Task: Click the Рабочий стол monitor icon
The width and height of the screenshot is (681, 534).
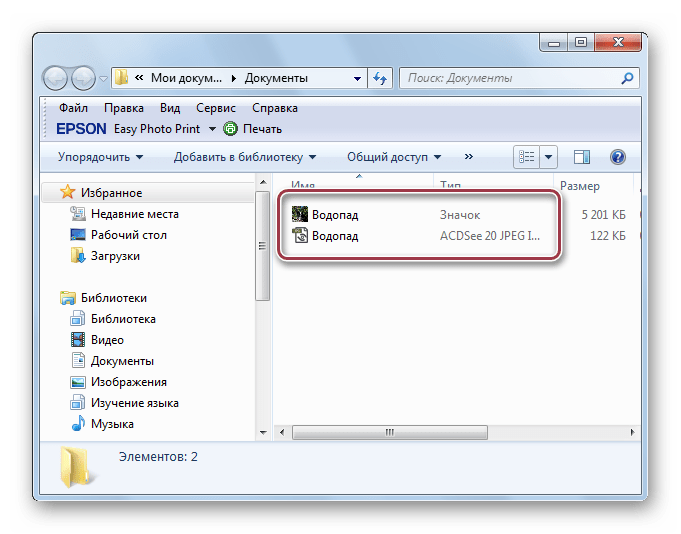Action: click(x=78, y=235)
